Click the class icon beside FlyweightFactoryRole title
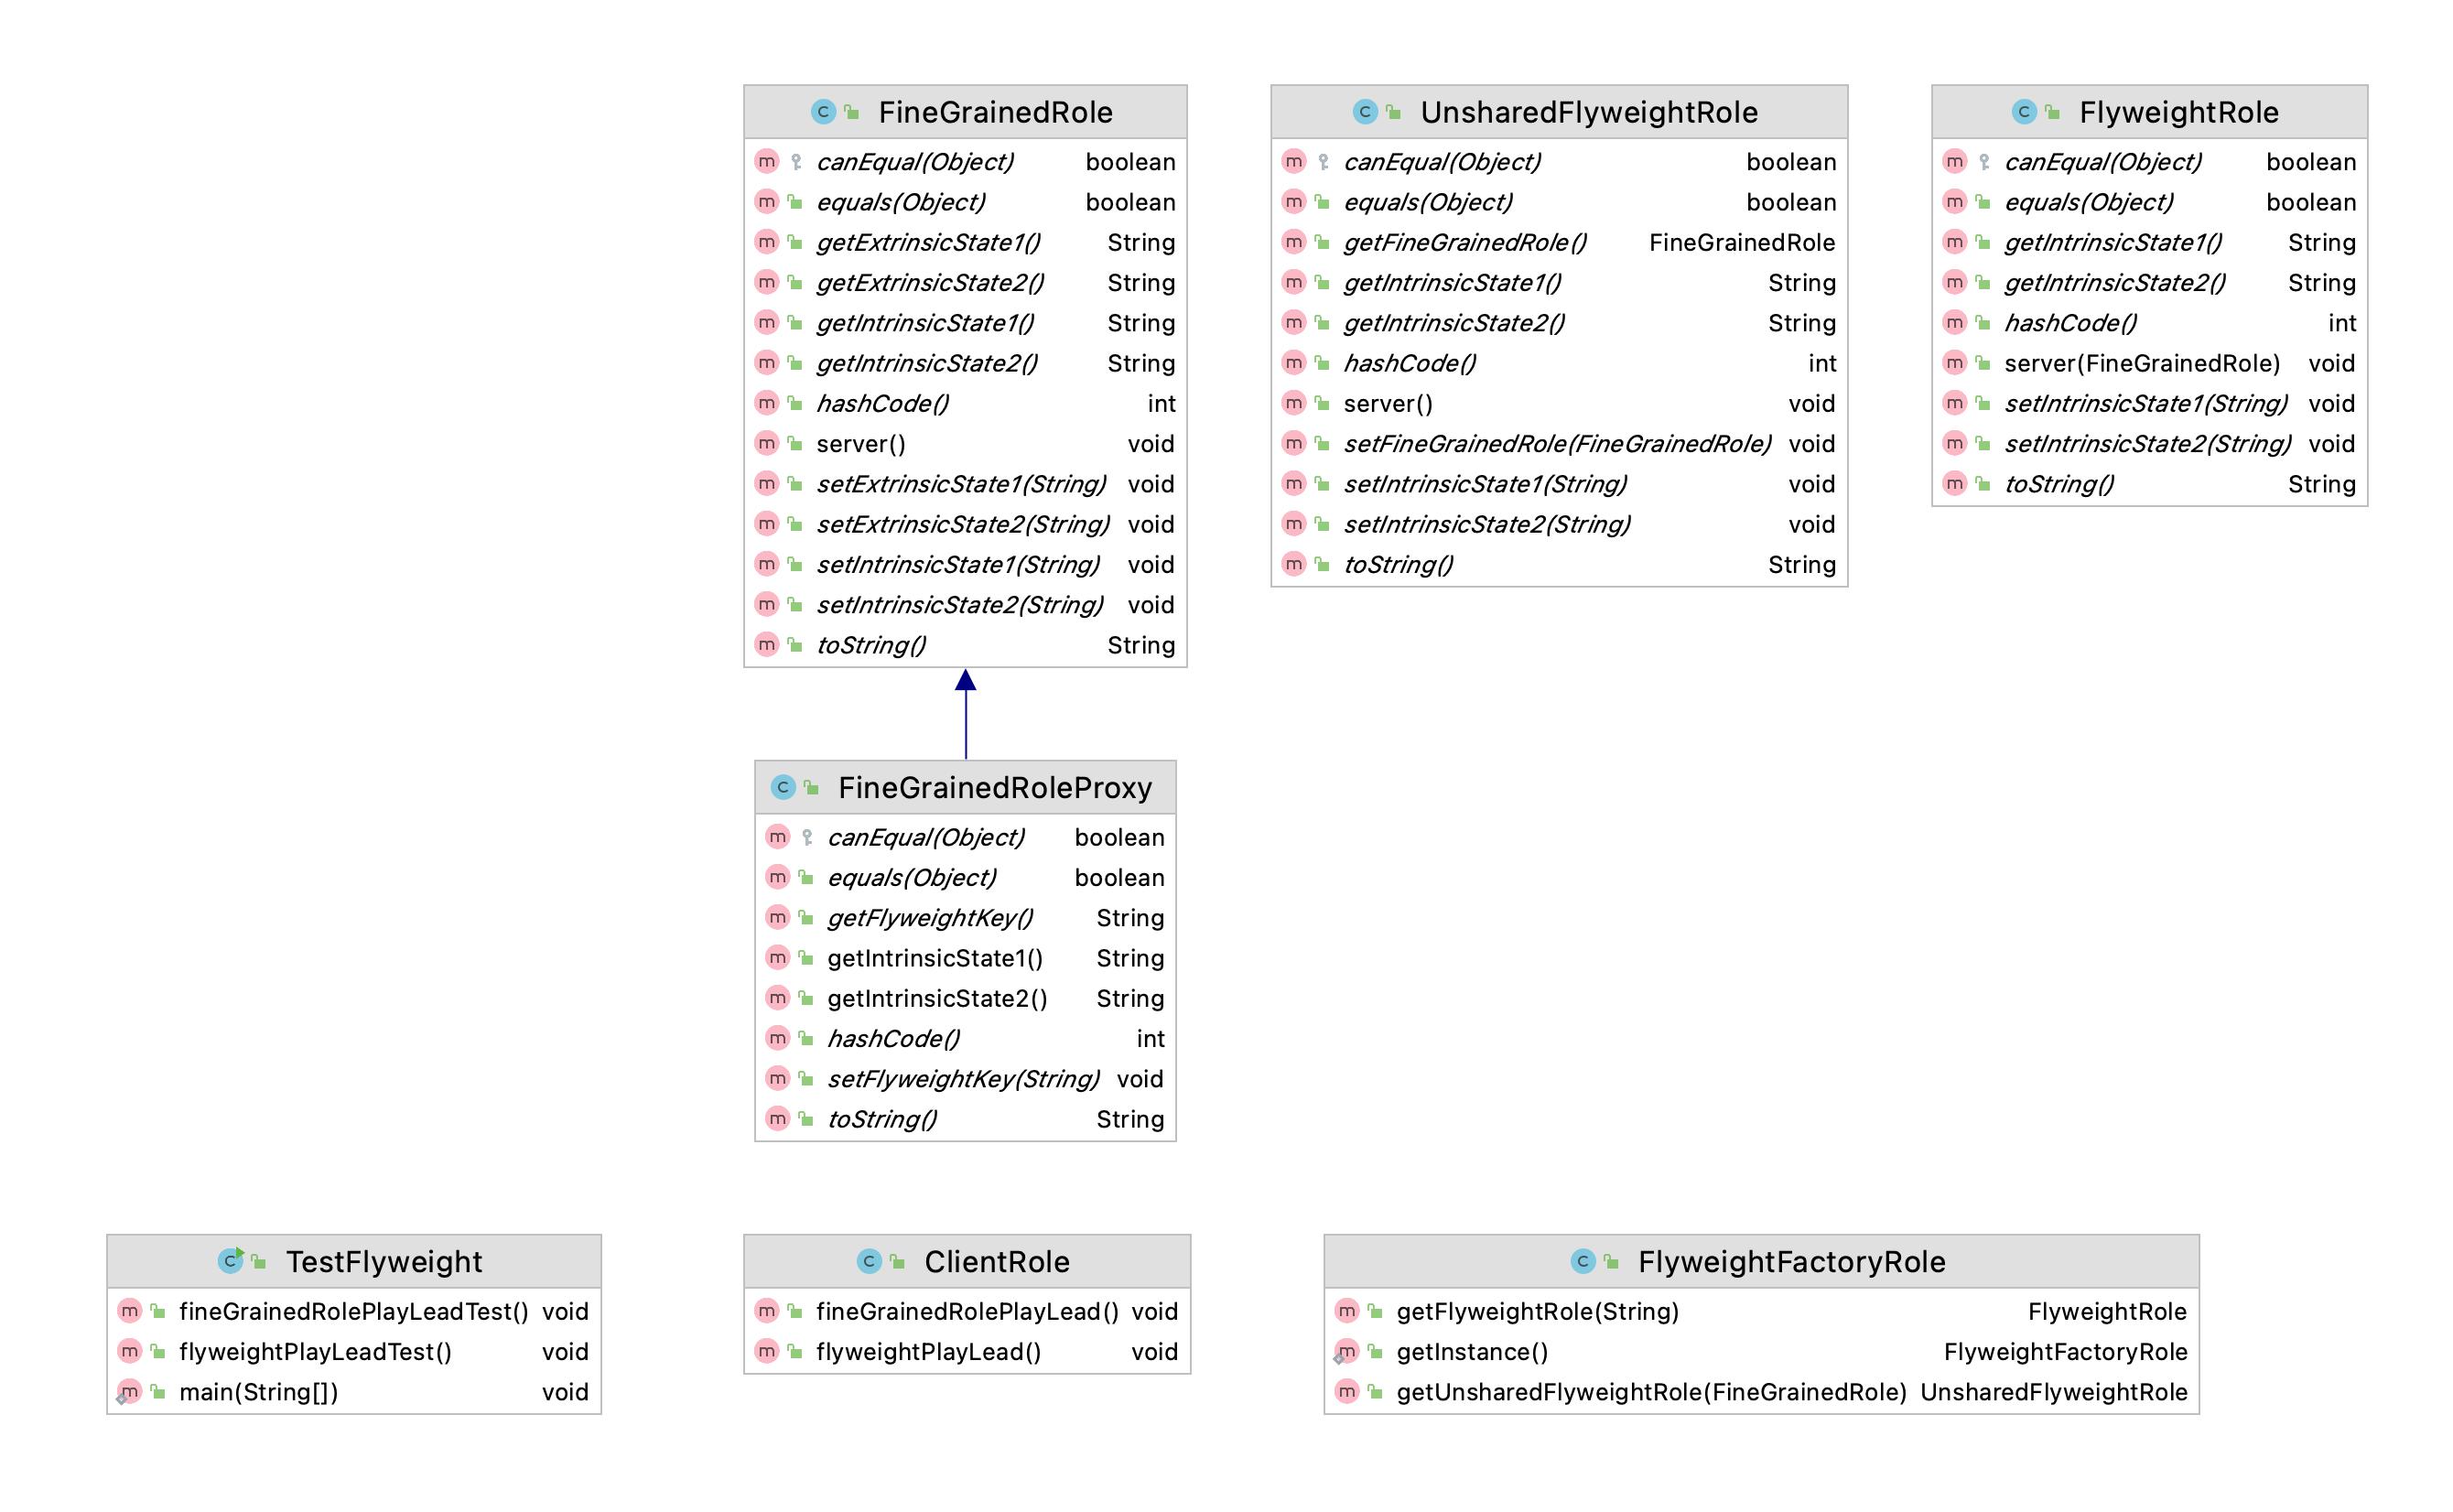 pos(1582,1261)
